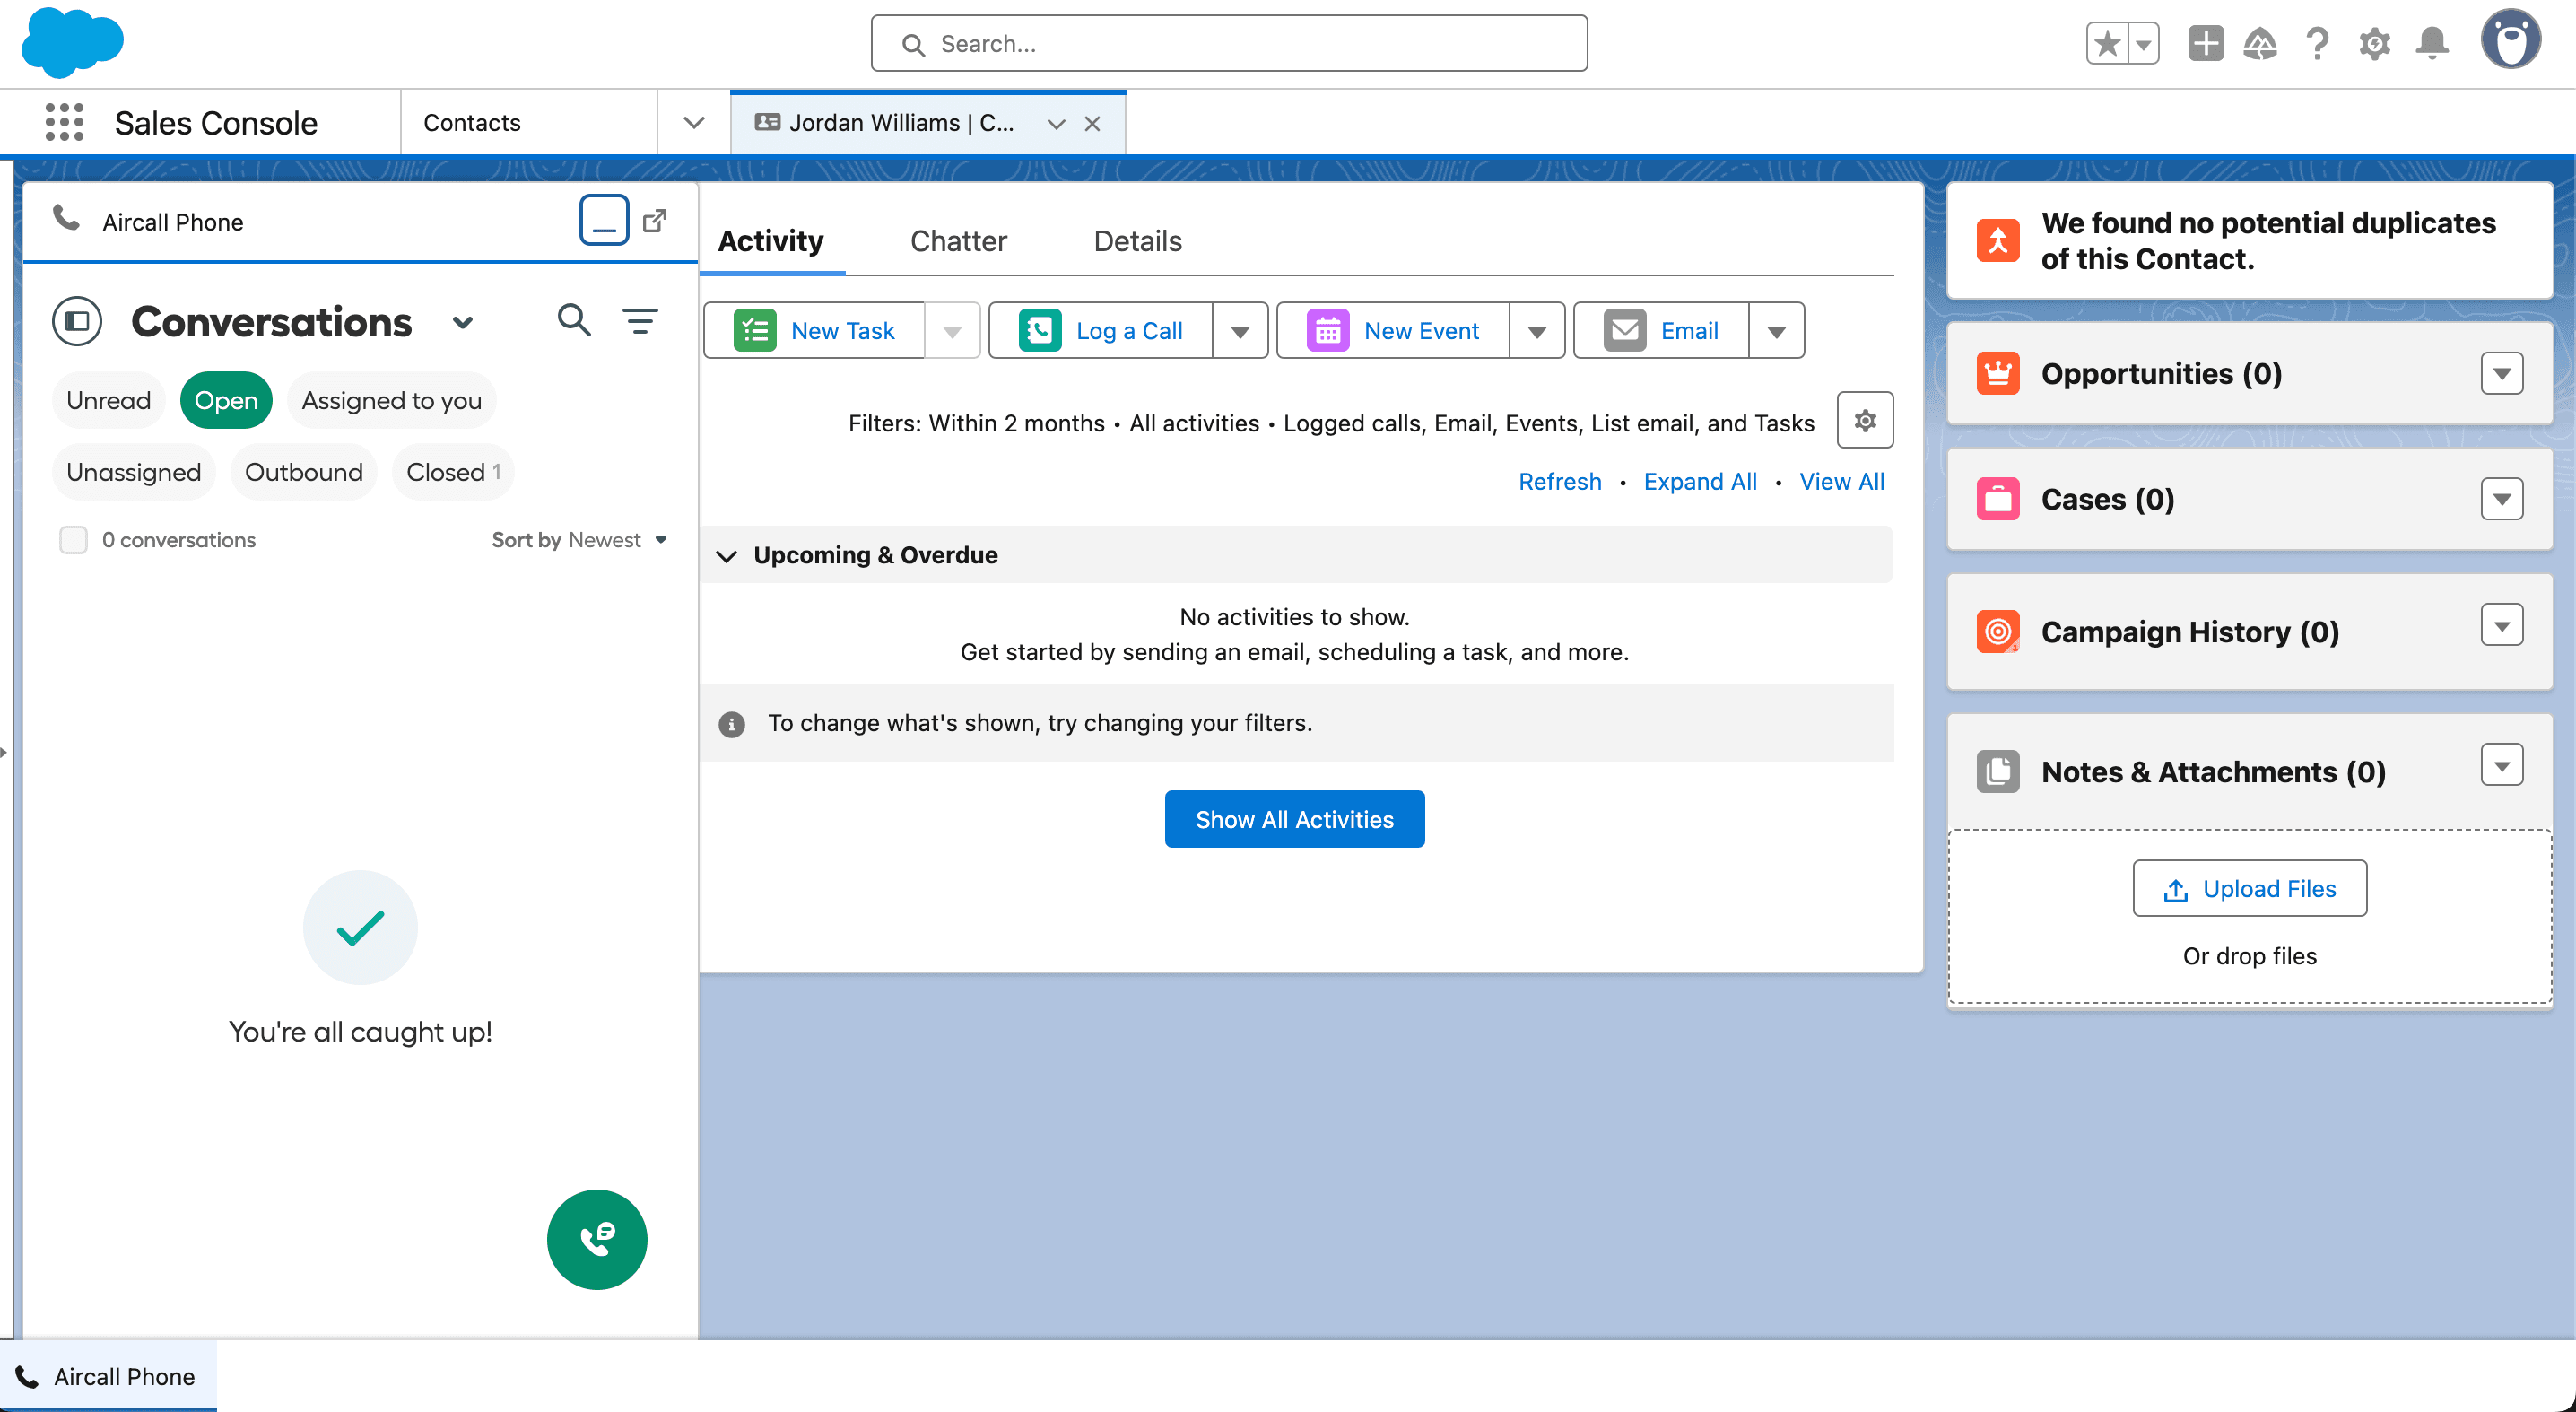
Task: Pop out the Aircall Phone panel
Action: (x=655, y=221)
